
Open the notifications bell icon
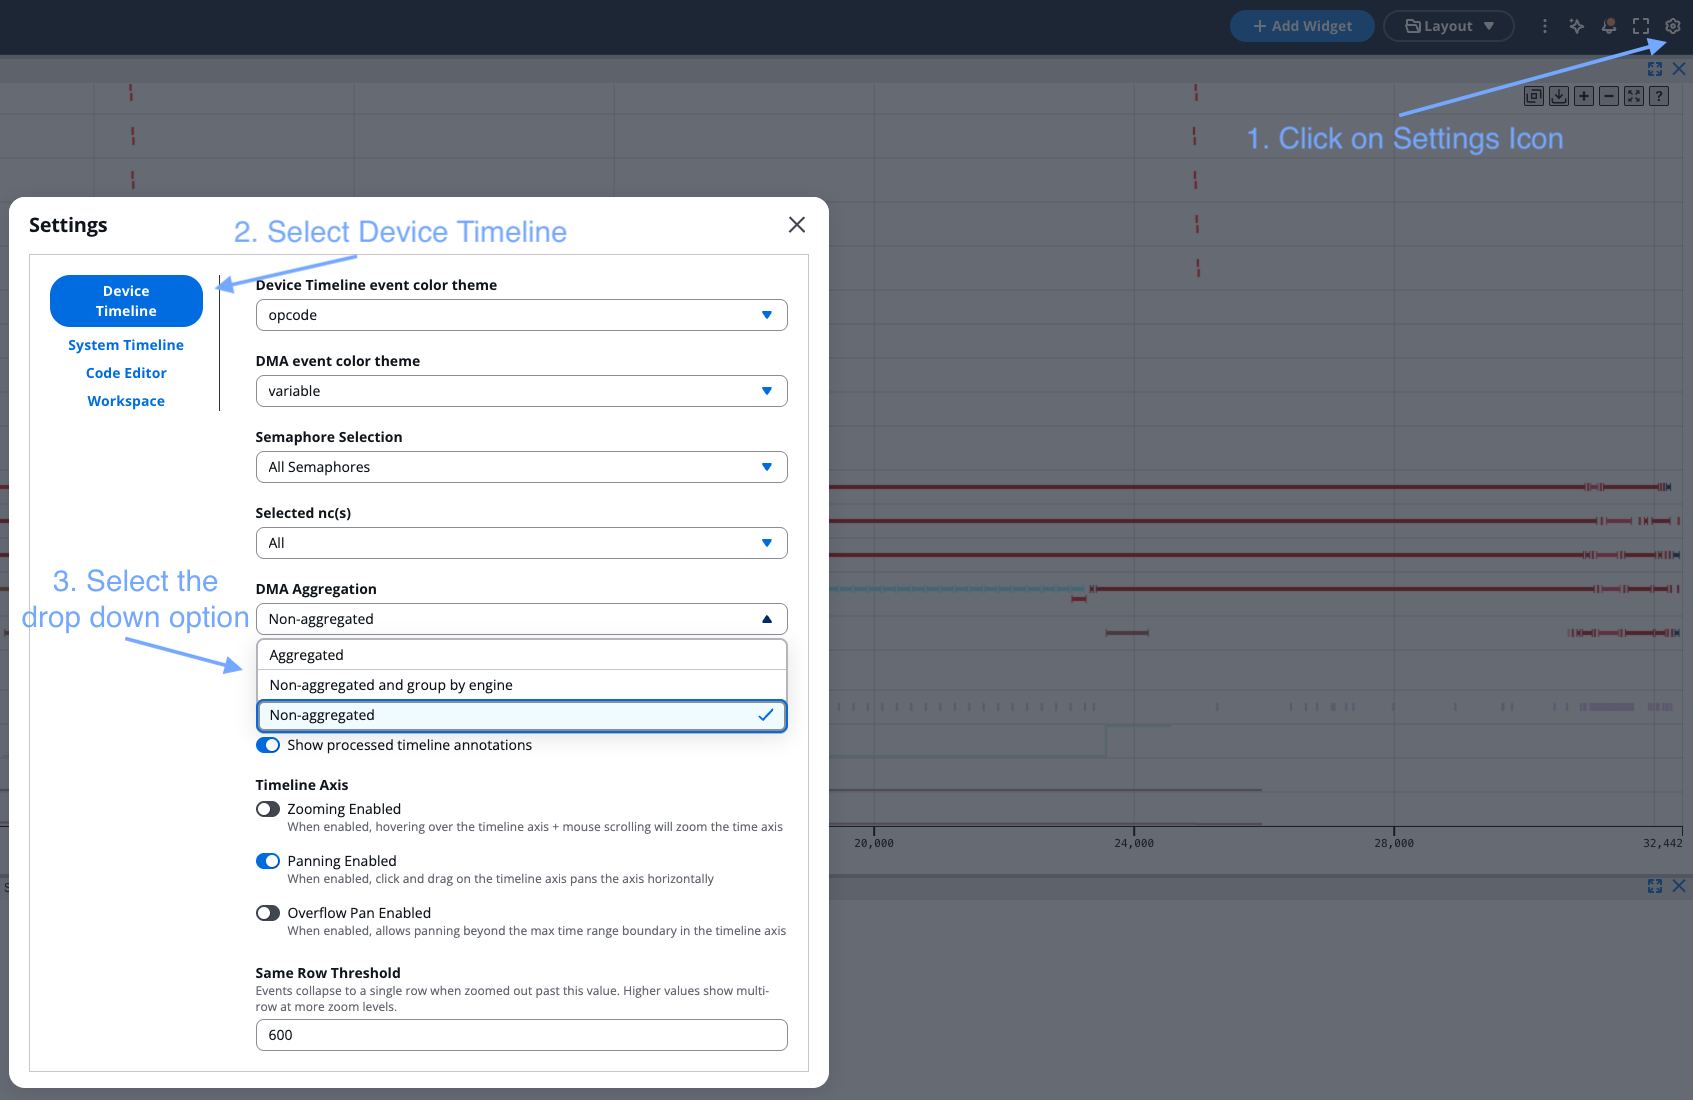[x=1609, y=26]
